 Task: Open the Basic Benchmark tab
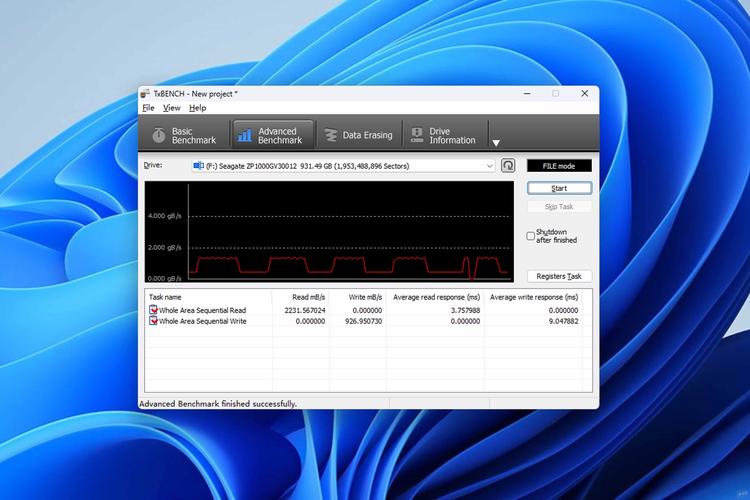[185, 136]
